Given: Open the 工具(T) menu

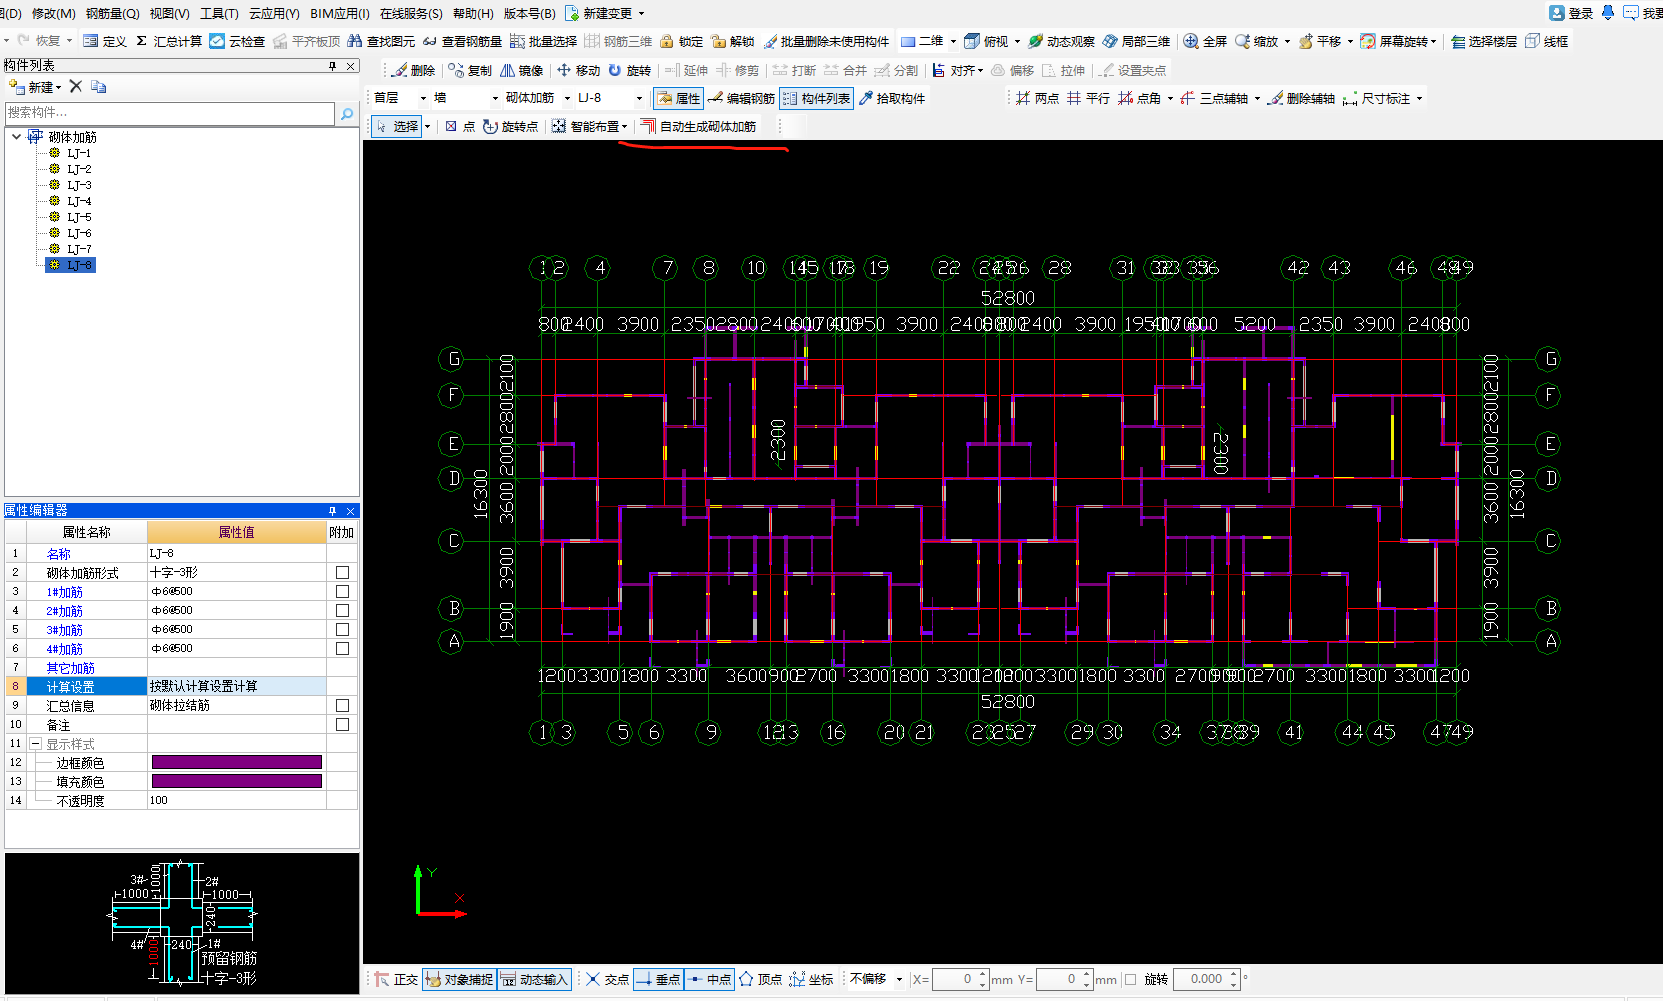Looking at the screenshot, I should pos(219,13).
